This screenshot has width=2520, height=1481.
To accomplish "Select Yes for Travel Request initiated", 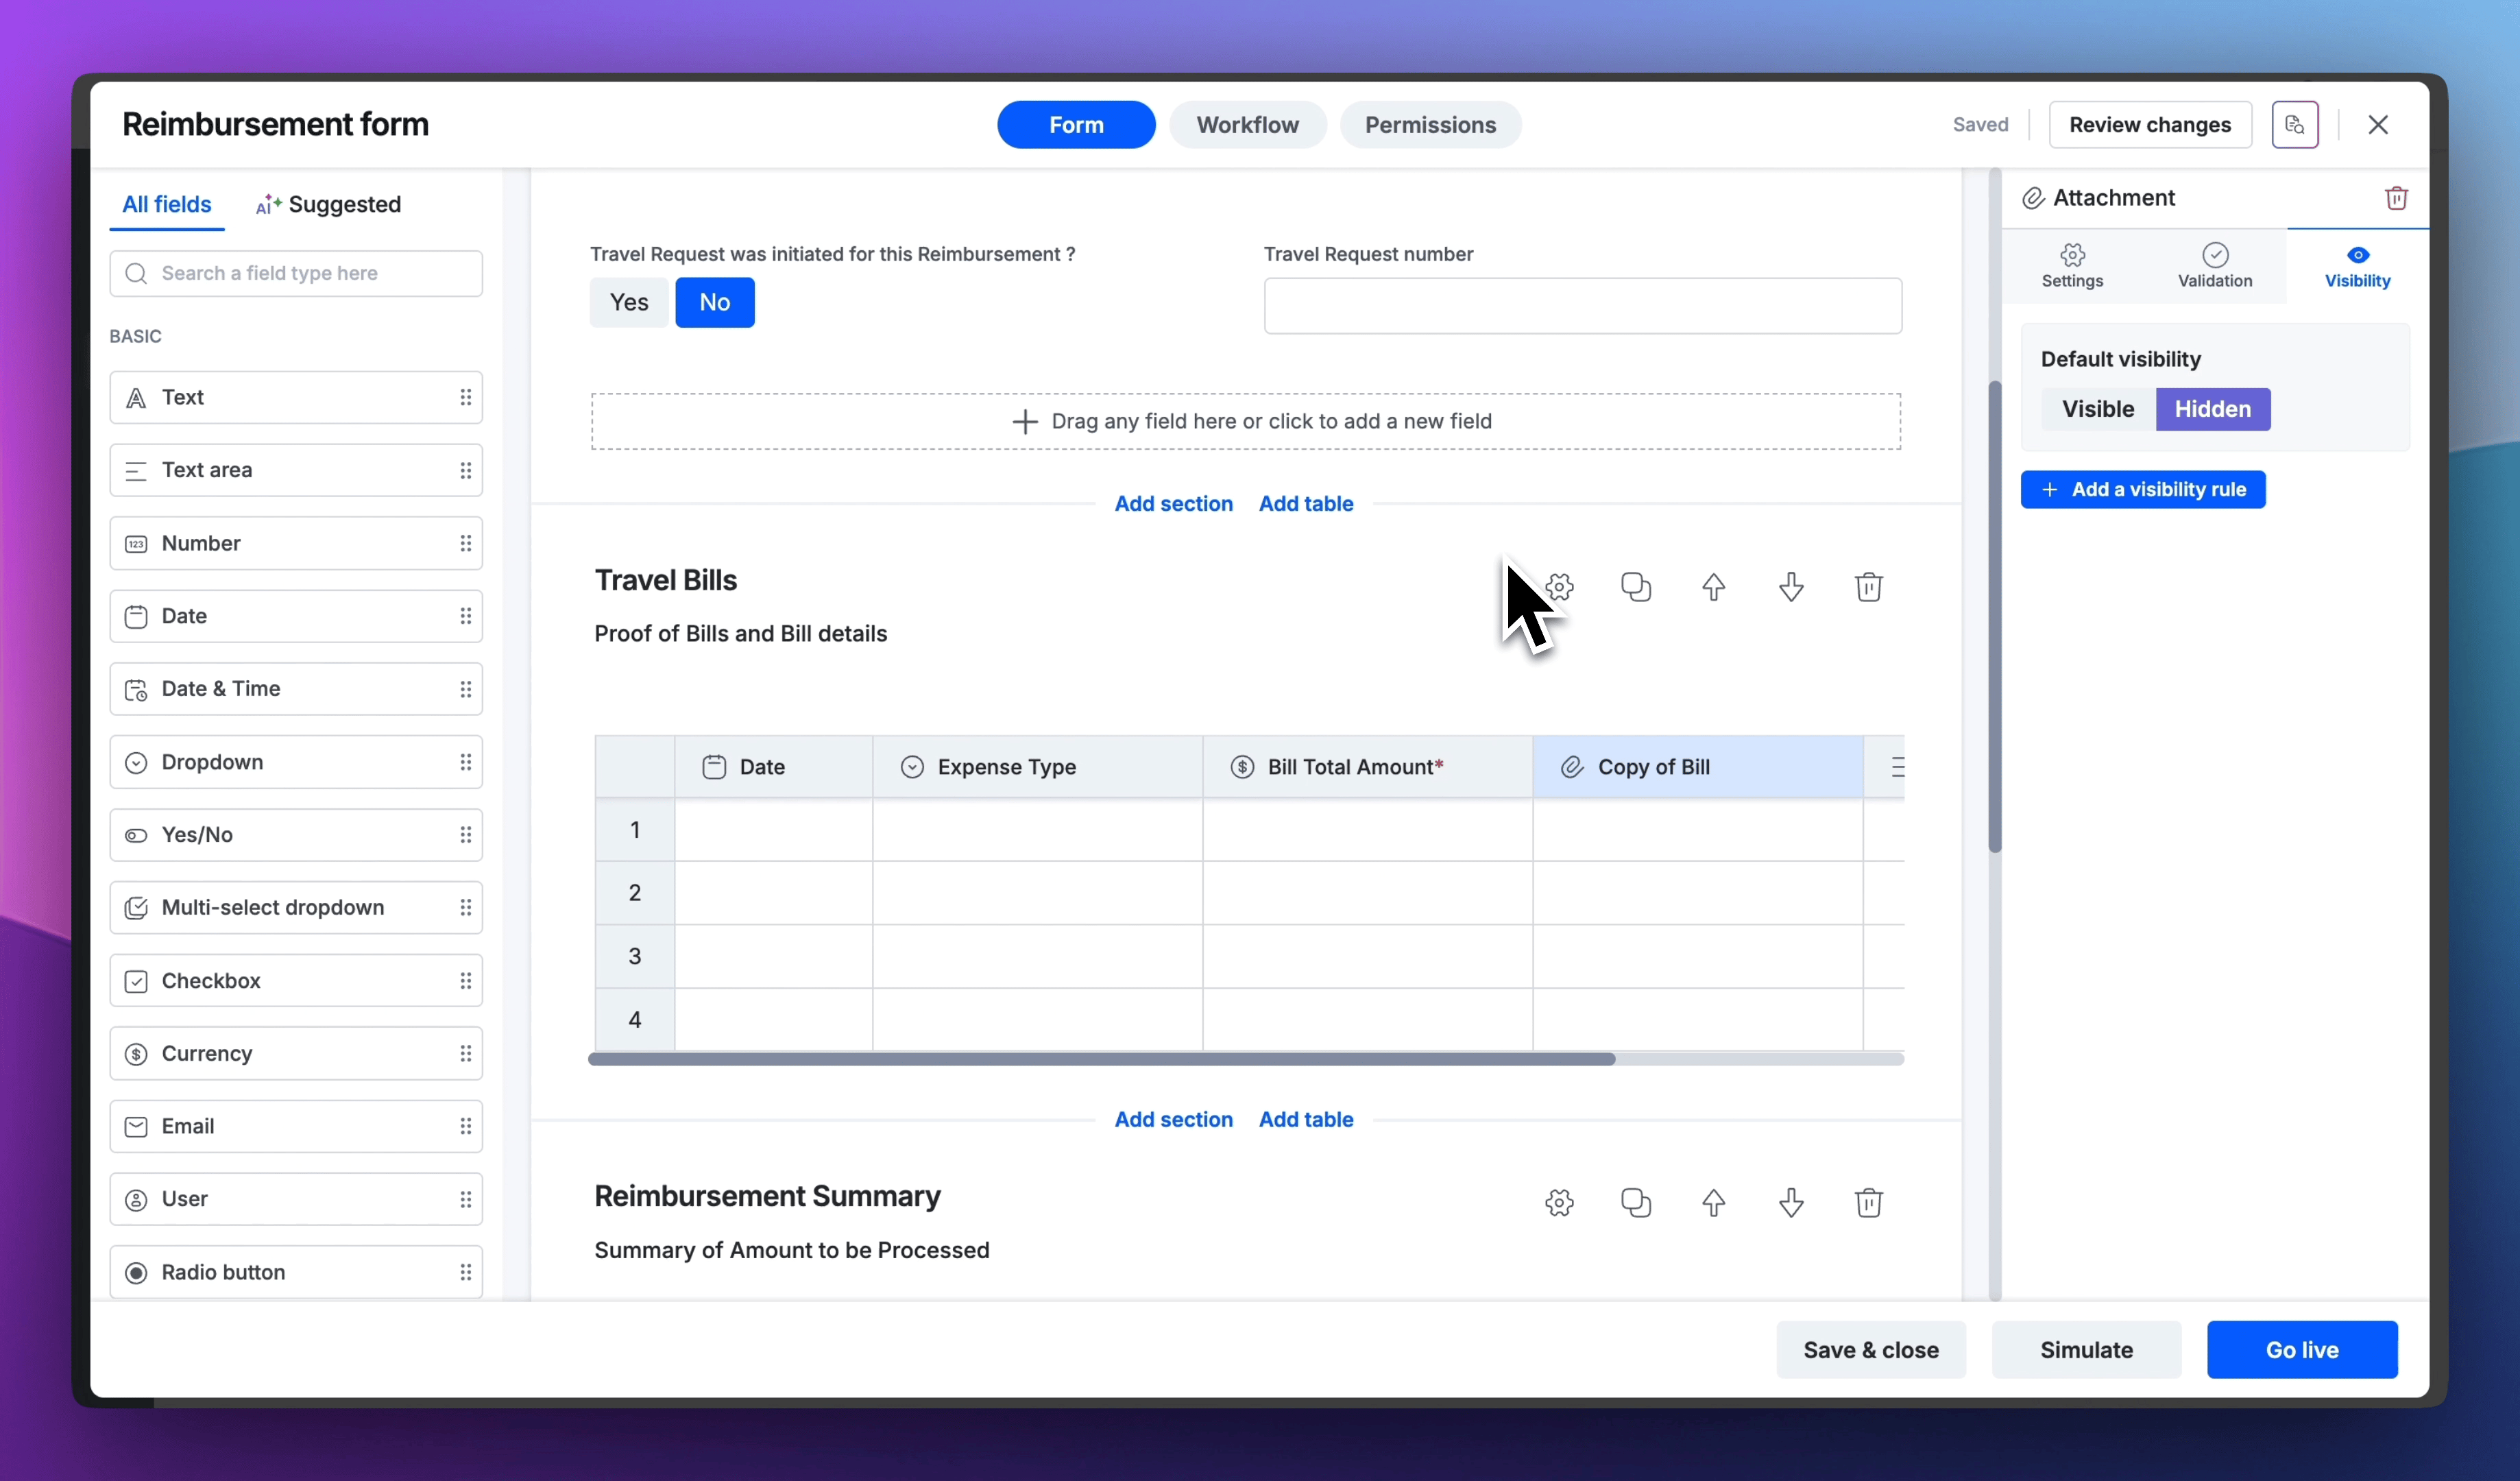I will click(629, 302).
